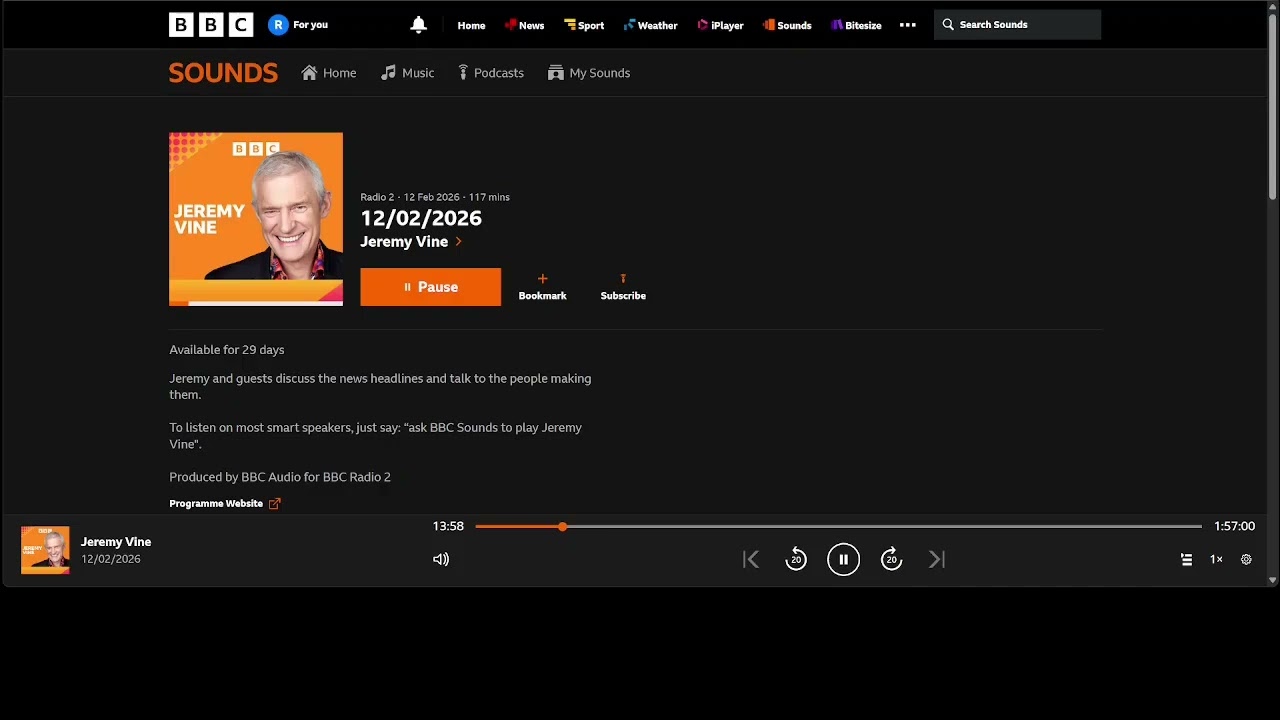The height and width of the screenshot is (720, 1280).
Task: Click the Jeremy Vine programme artwork
Action: coord(256,219)
